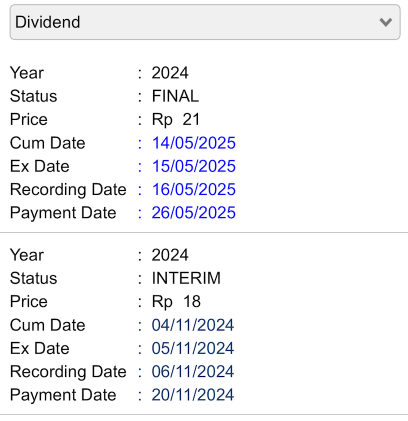
Task: Click the Payment Date label in FINAL section
Action: click(63, 213)
